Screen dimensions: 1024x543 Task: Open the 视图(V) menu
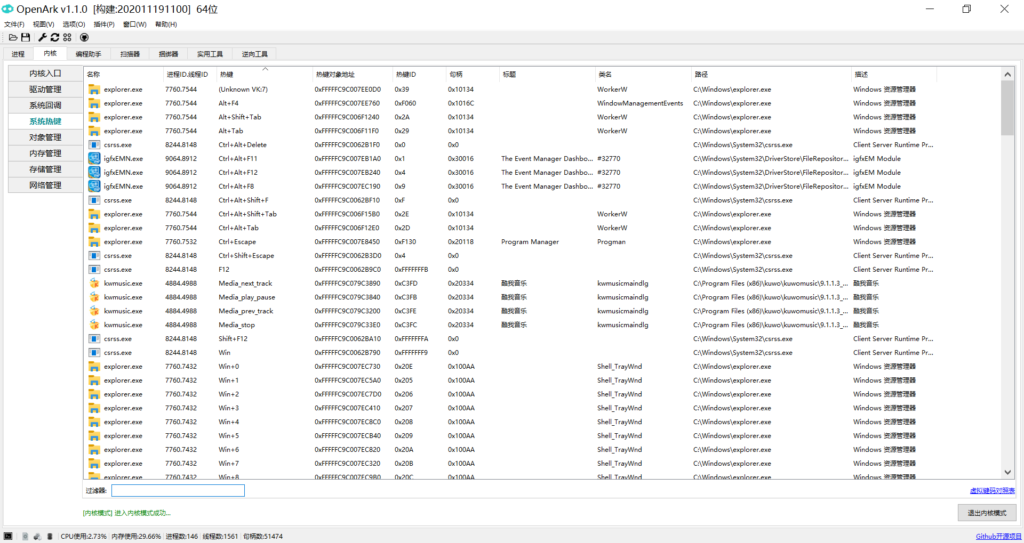pyautogui.click(x=44, y=24)
